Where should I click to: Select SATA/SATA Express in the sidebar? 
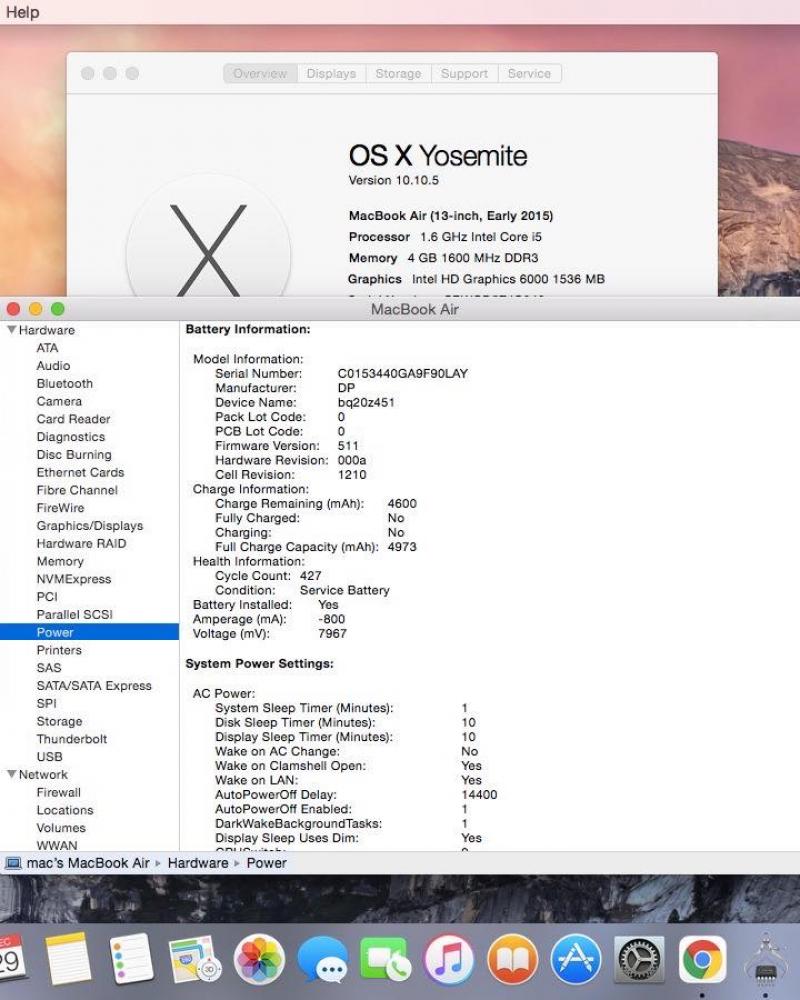[x=94, y=686]
